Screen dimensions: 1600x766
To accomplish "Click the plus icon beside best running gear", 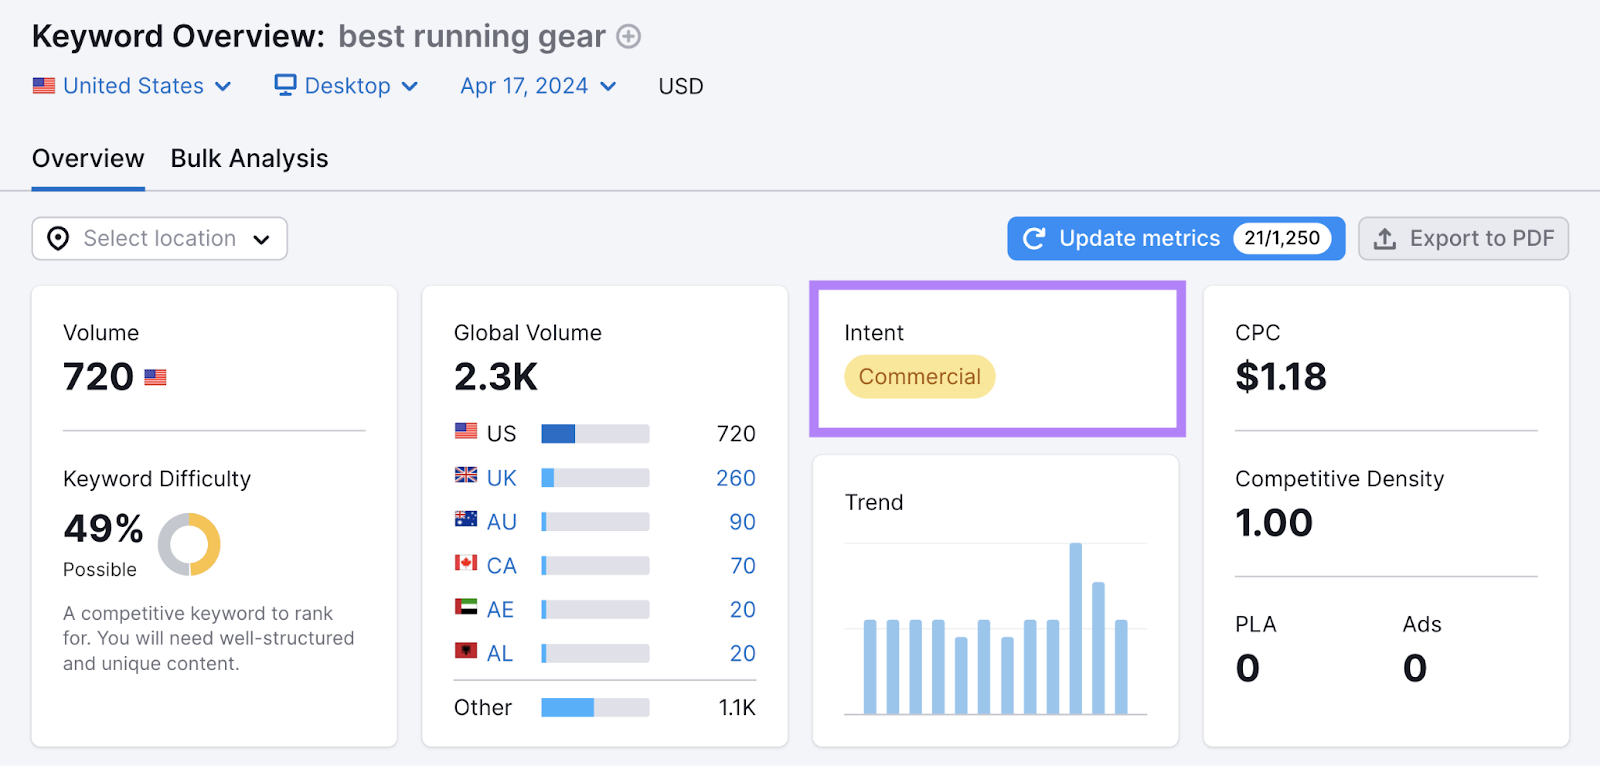I will click(x=628, y=37).
